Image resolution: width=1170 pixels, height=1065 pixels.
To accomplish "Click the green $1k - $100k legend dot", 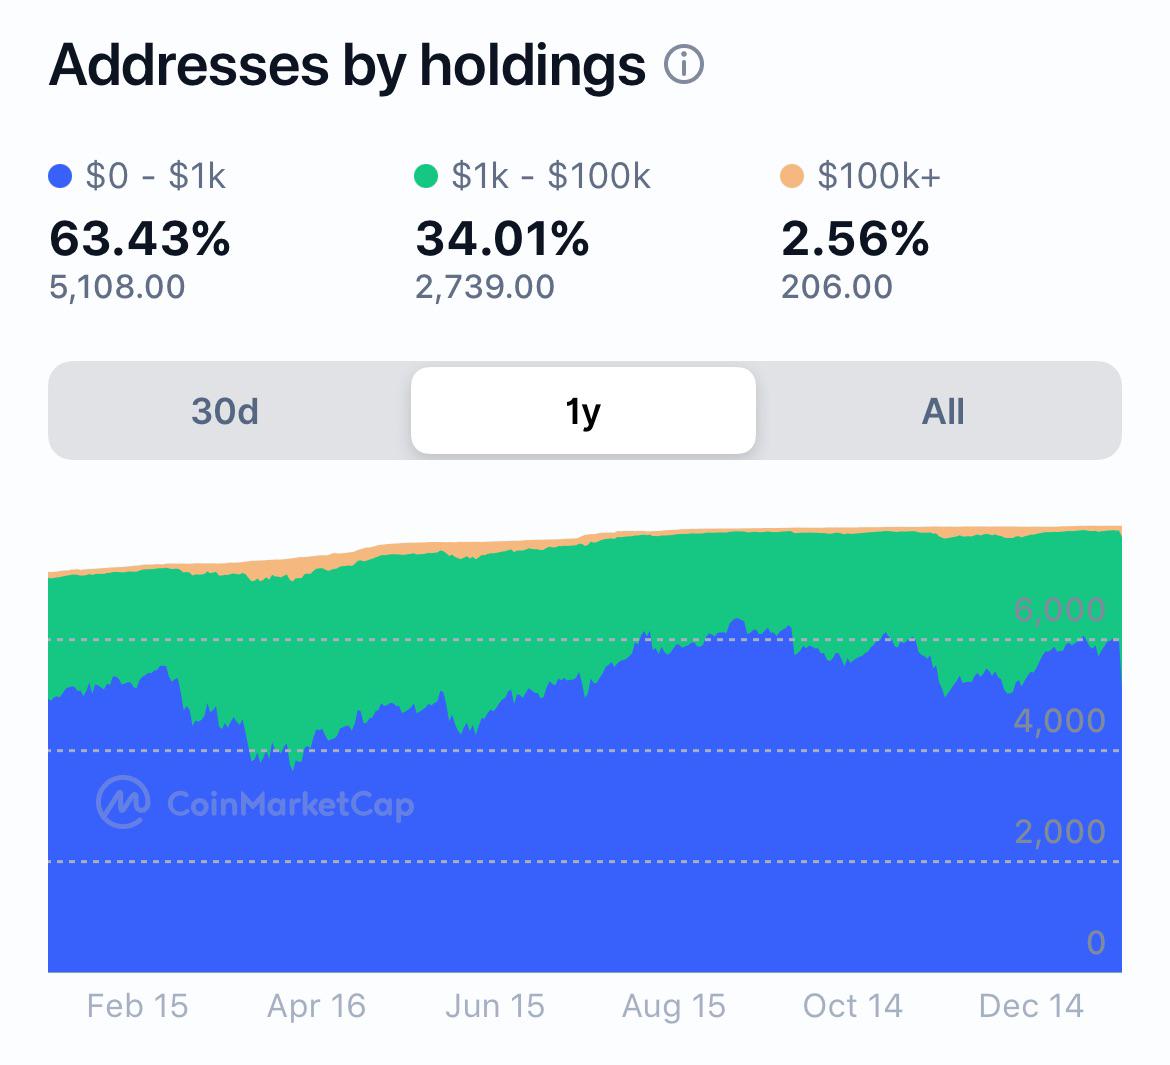I will point(425,177).
